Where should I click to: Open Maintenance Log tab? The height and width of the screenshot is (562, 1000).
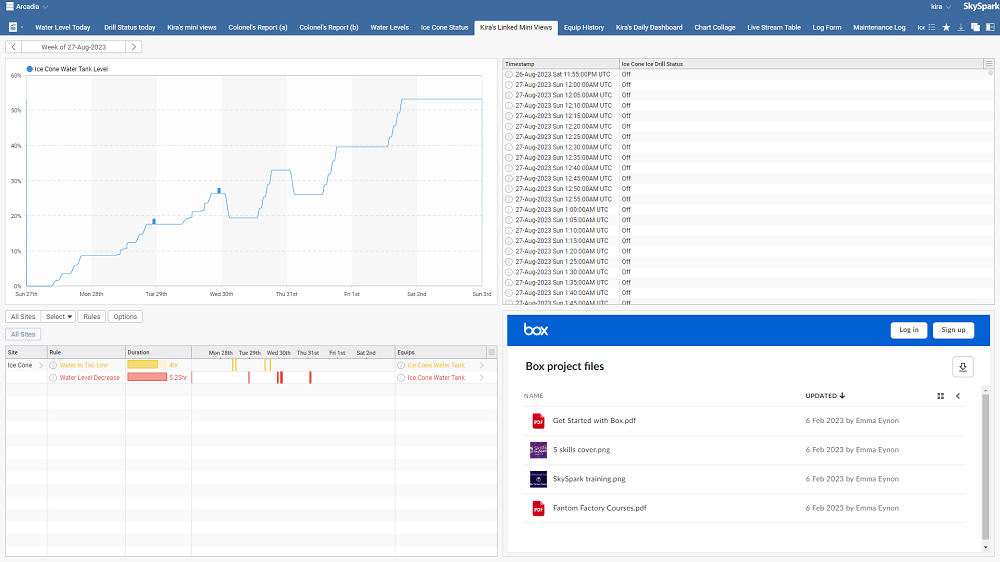coord(879,27)
